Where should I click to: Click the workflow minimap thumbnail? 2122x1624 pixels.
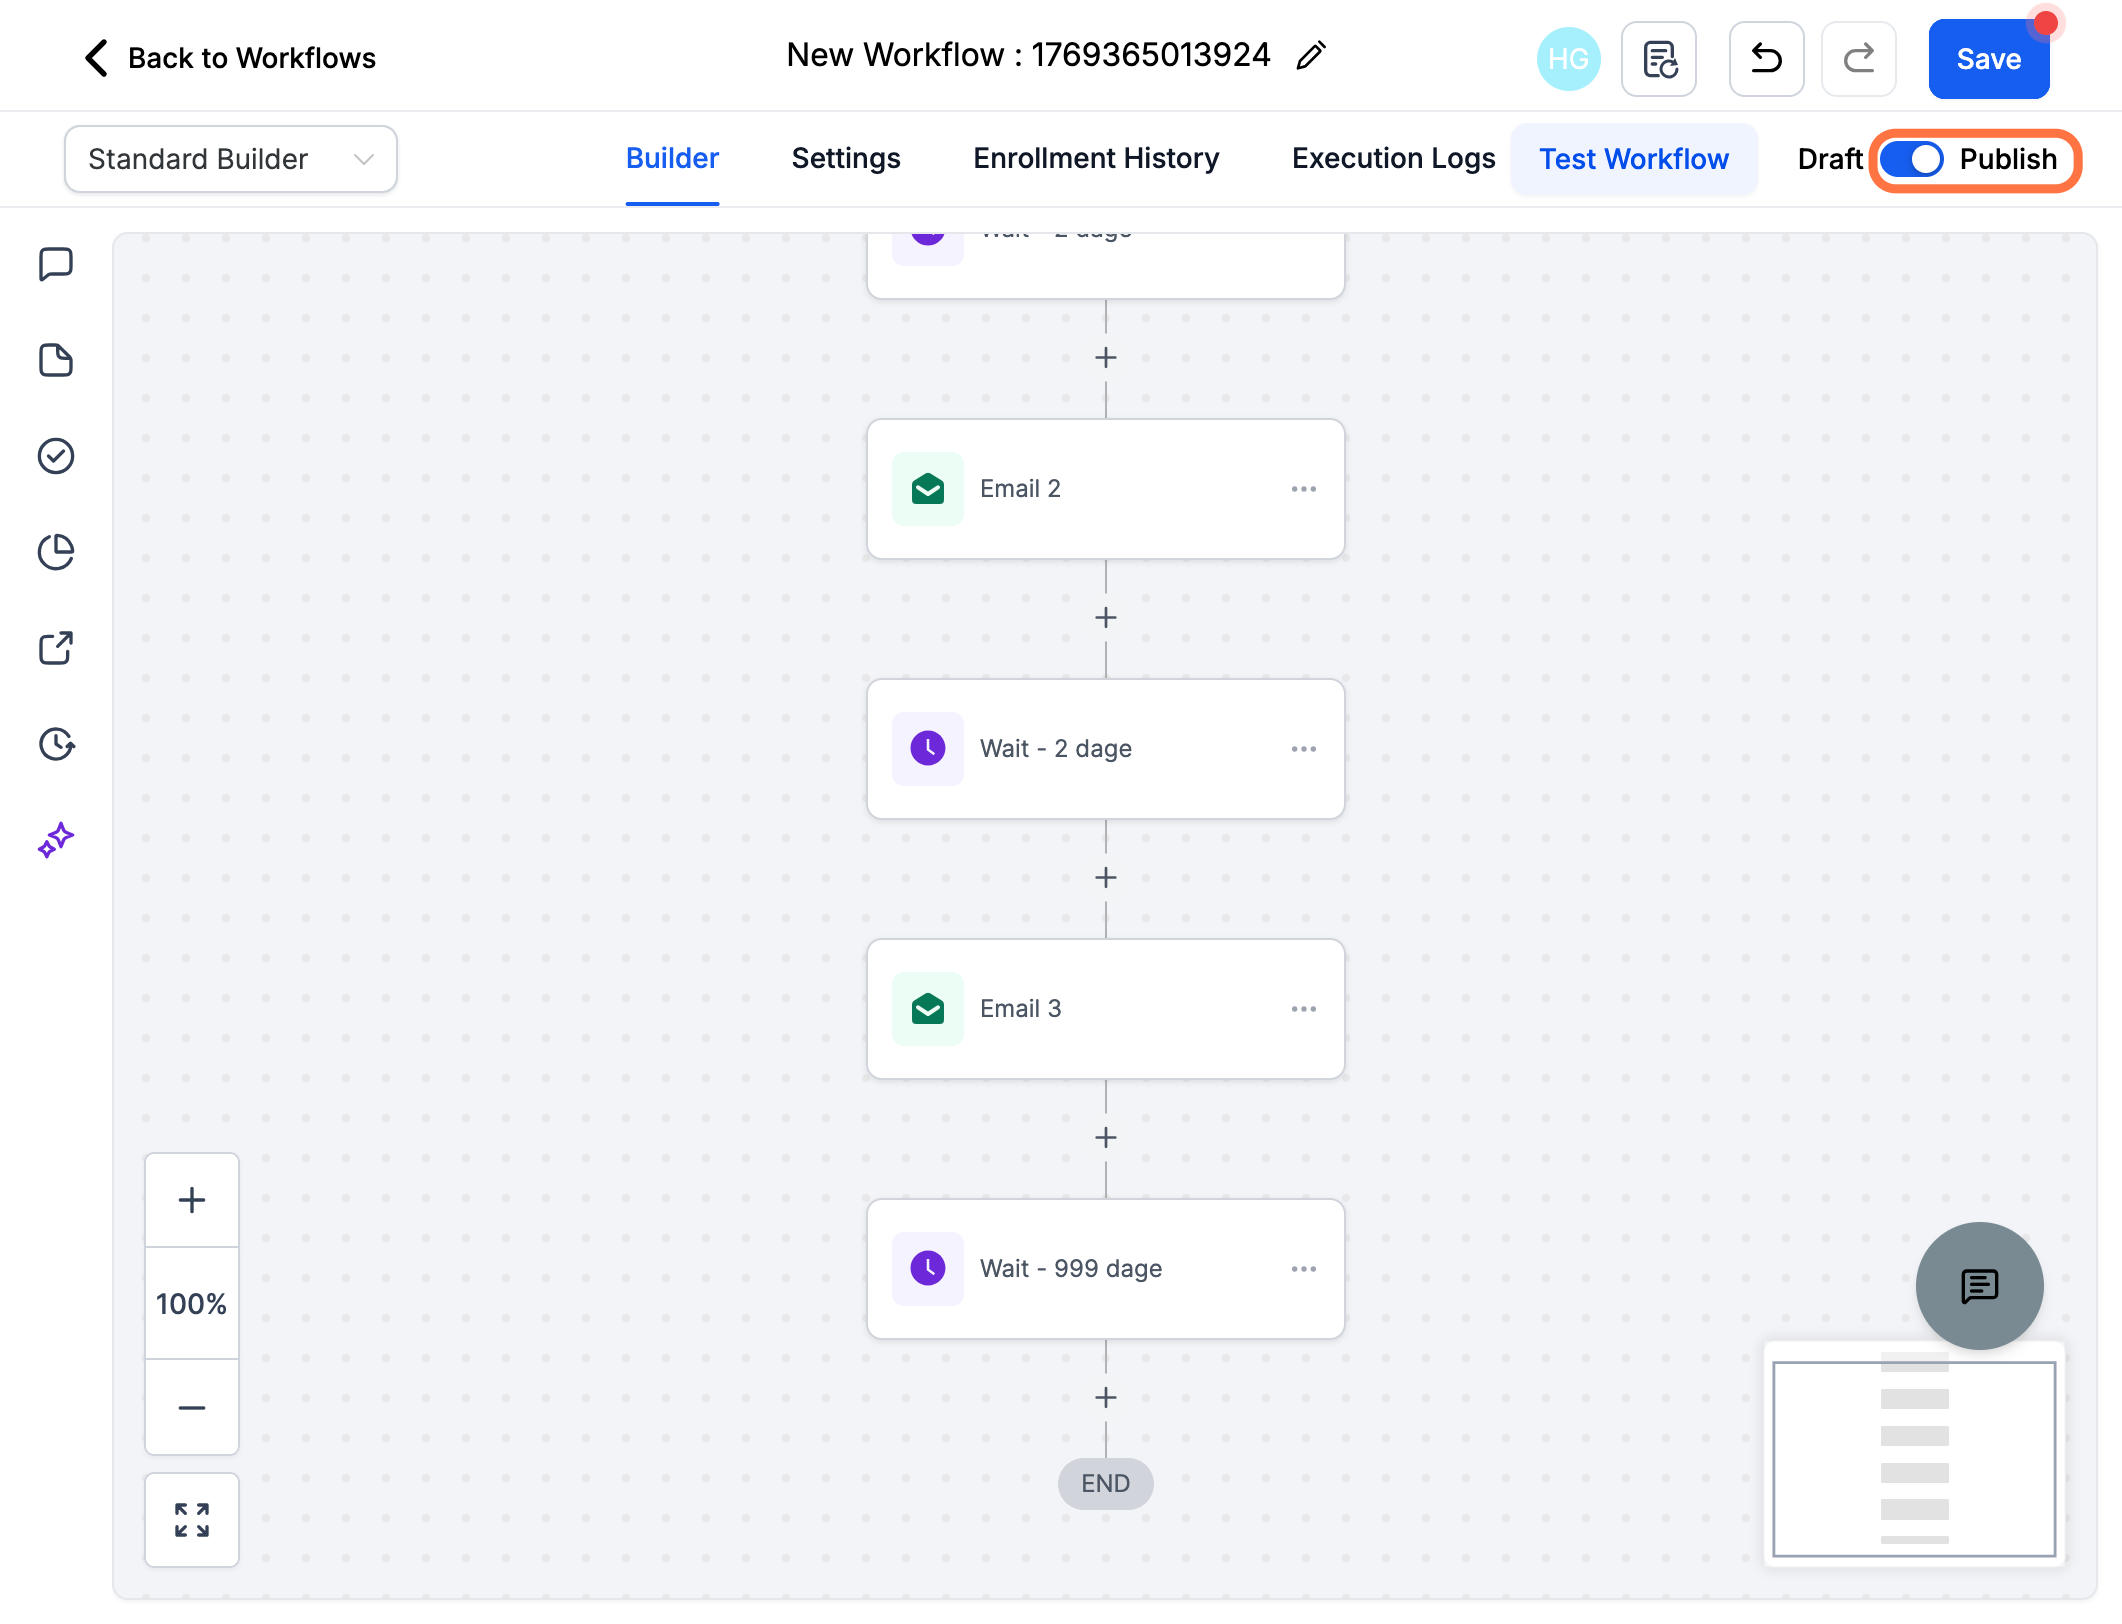(1914, 1454)
